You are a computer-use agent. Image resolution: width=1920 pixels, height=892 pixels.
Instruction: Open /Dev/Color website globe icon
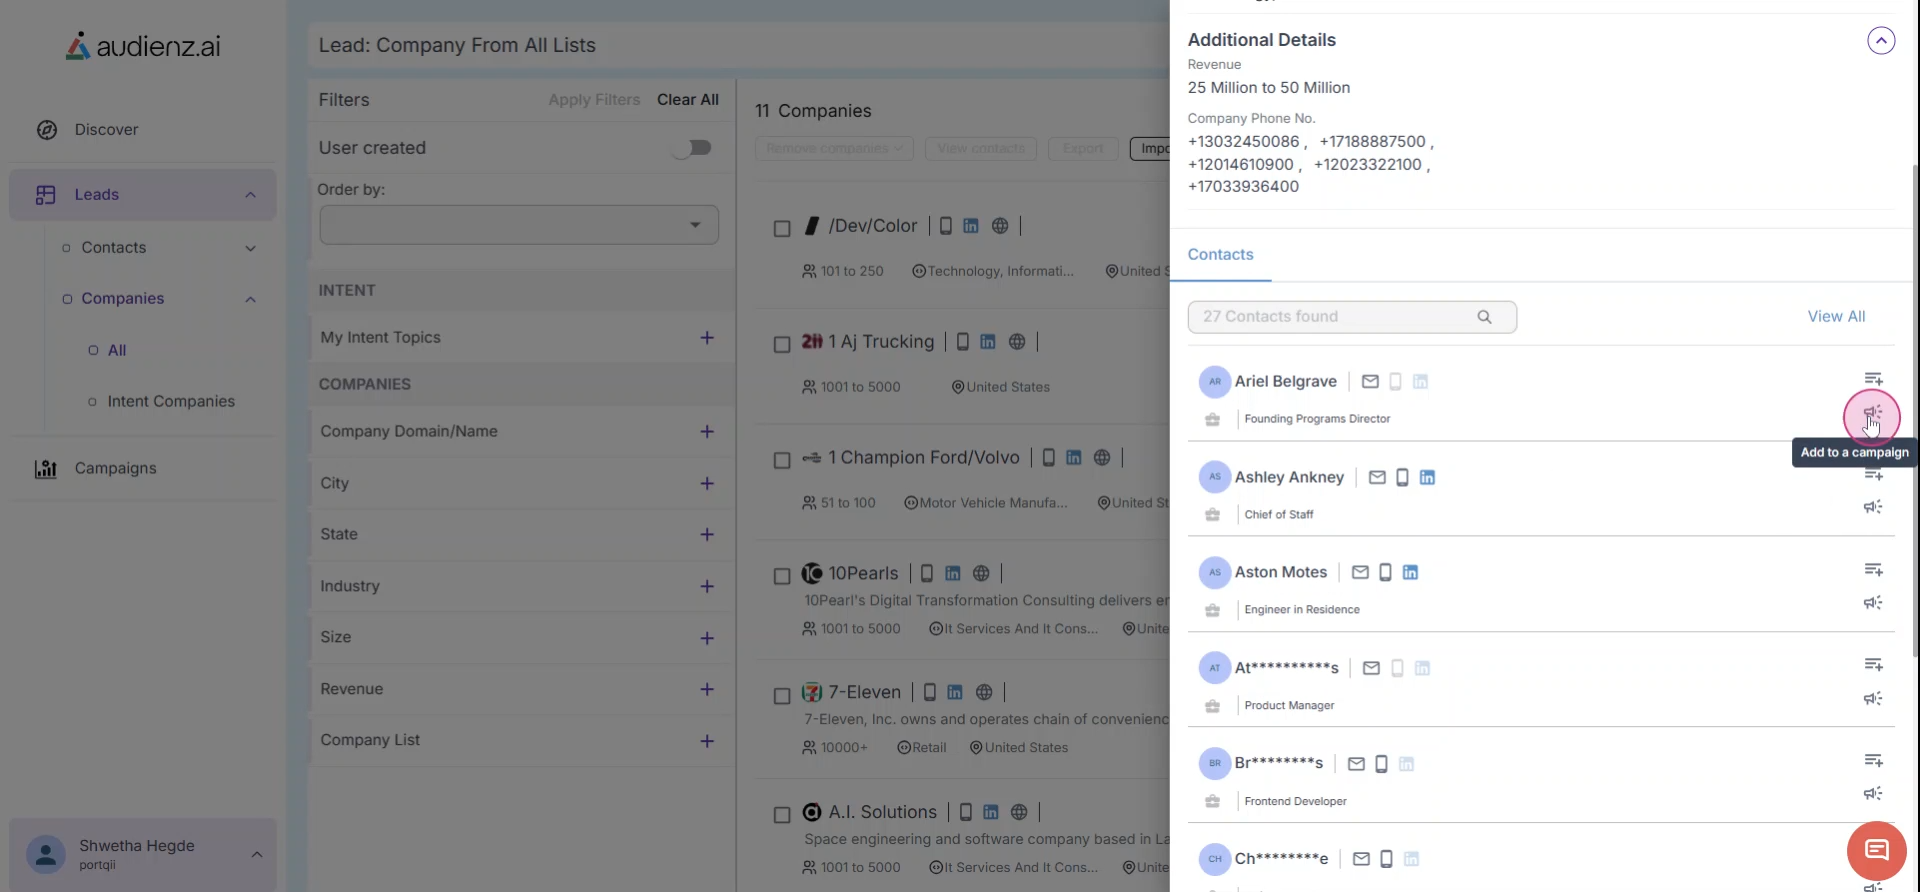[1000, 226]
